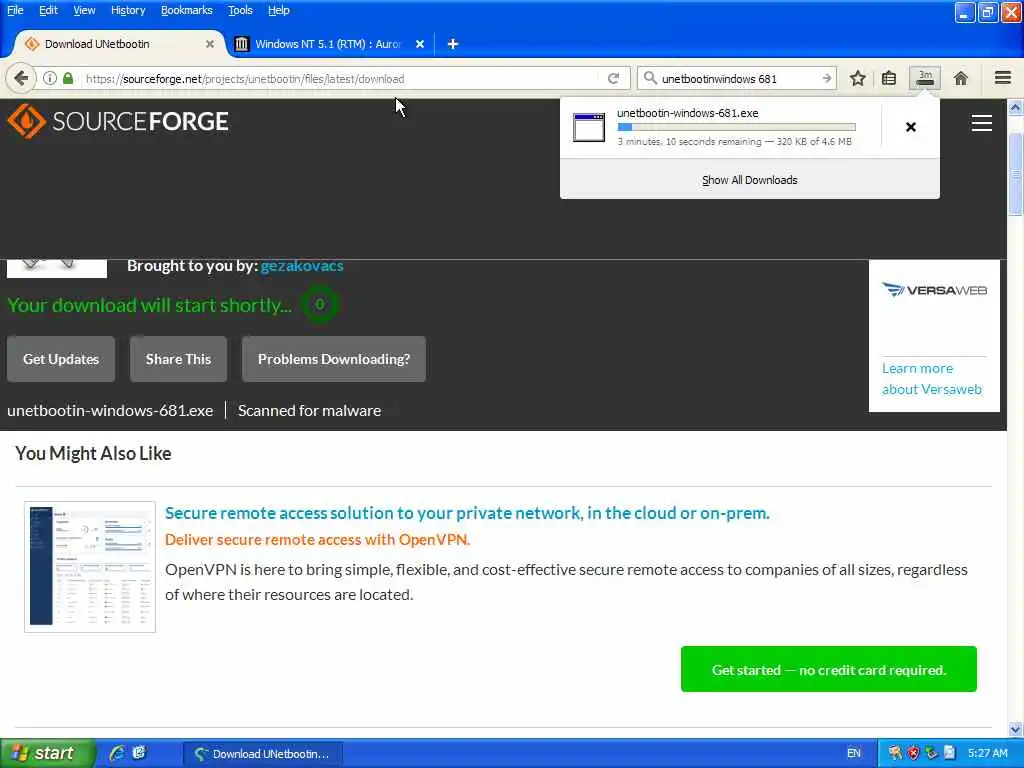Open SourceForge site hamburger menu
The image size is (1024, 768).
(x=982, y=123)
